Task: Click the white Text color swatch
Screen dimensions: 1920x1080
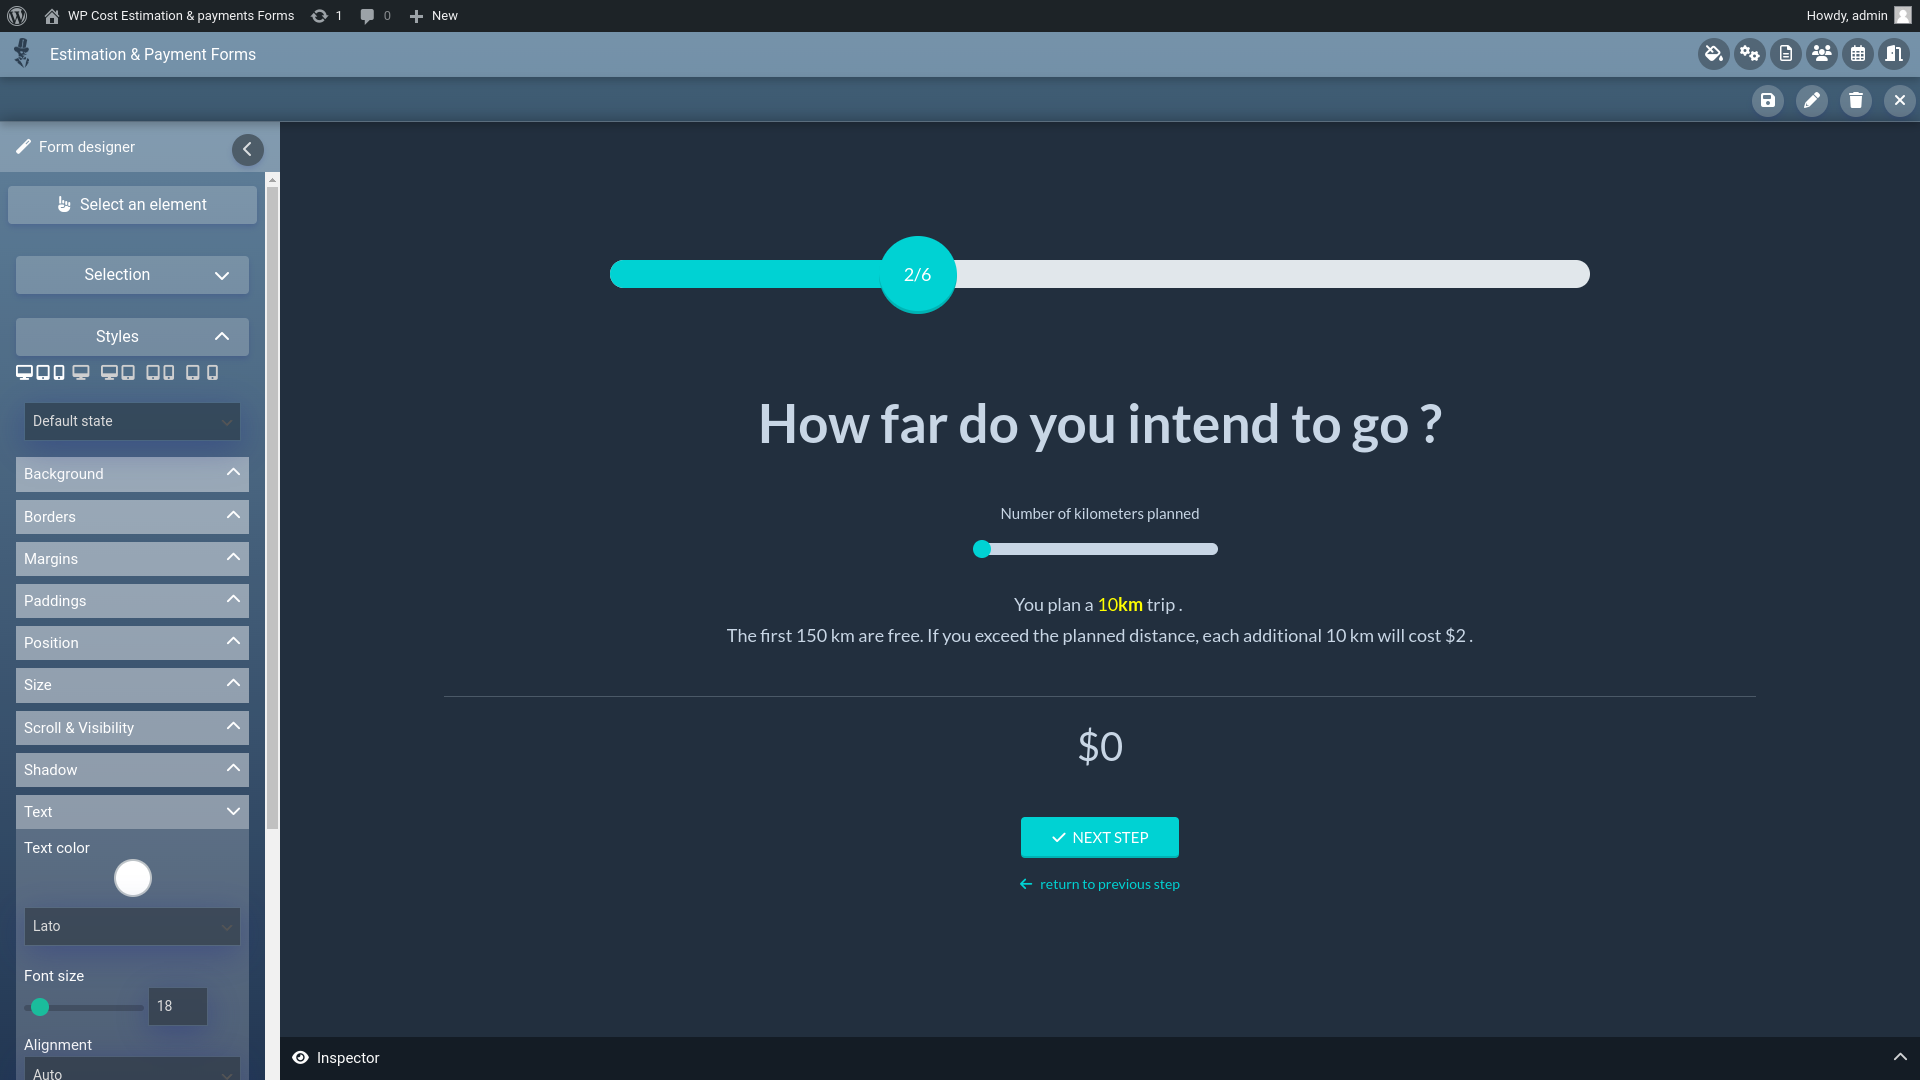Action: tap(132, 878)
